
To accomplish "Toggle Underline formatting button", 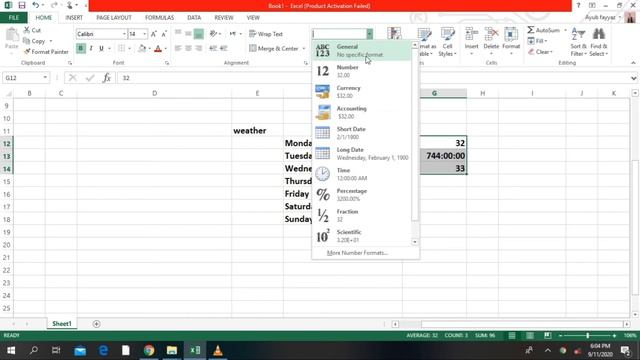I will point(101,48).
